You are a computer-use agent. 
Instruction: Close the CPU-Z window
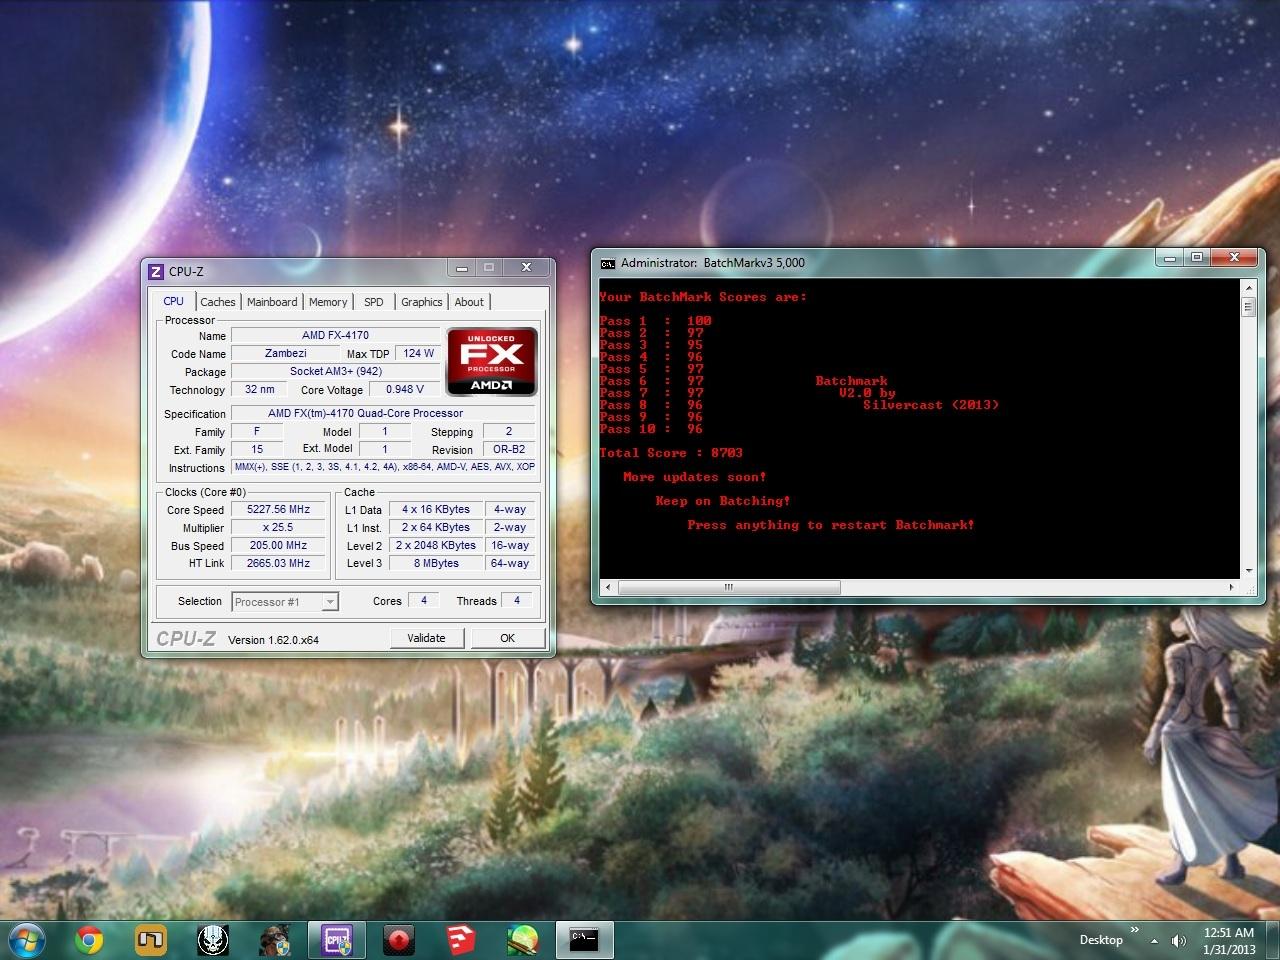click(x=526, y=268)
